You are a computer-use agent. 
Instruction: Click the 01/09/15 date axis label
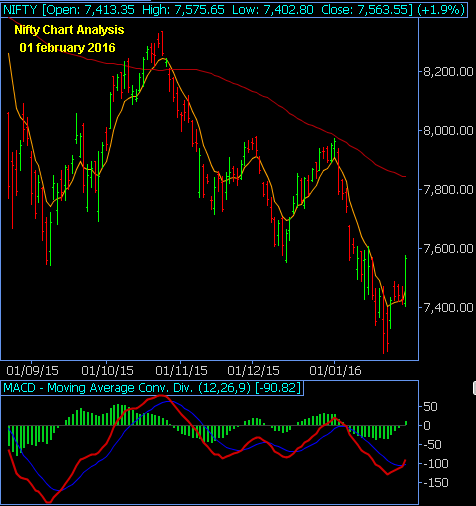point(32,371)
